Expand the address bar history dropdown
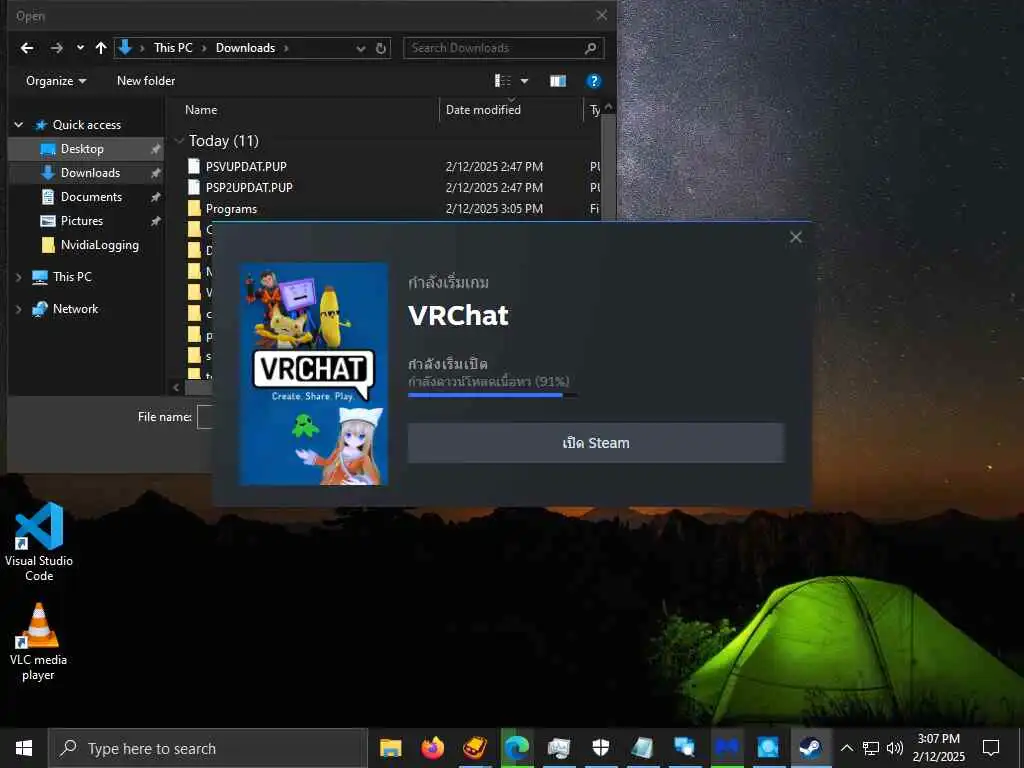This screenshot has width=1024, height=768. click(x=360, y=48)
